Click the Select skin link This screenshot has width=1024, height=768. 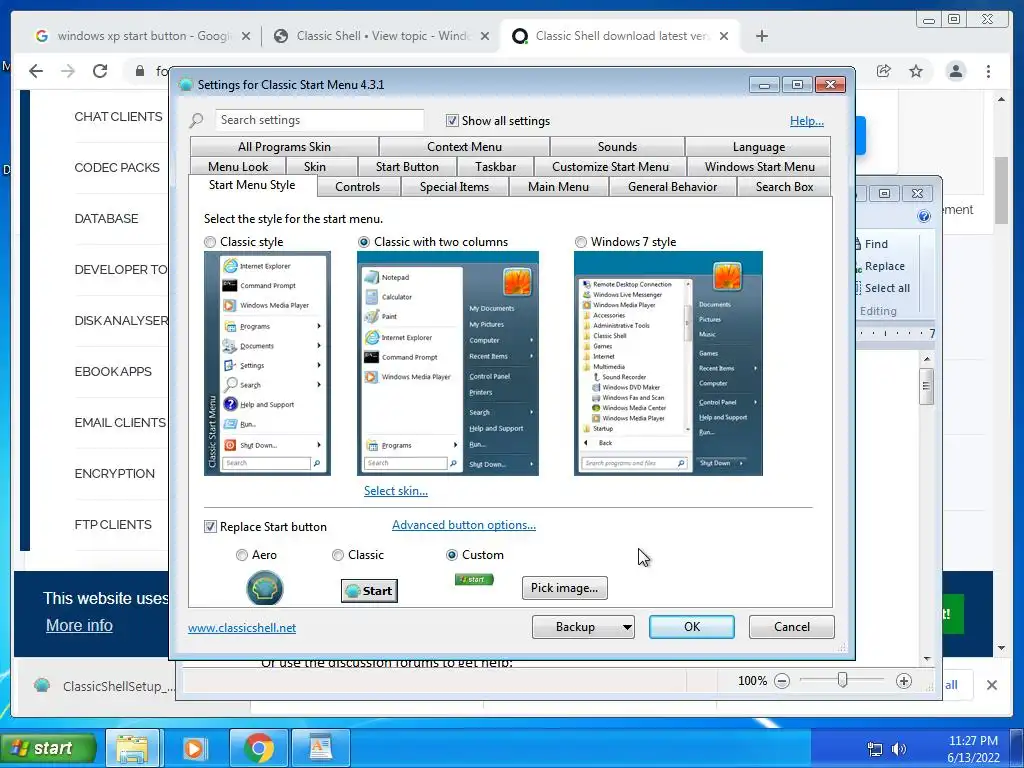click(396, 491)
